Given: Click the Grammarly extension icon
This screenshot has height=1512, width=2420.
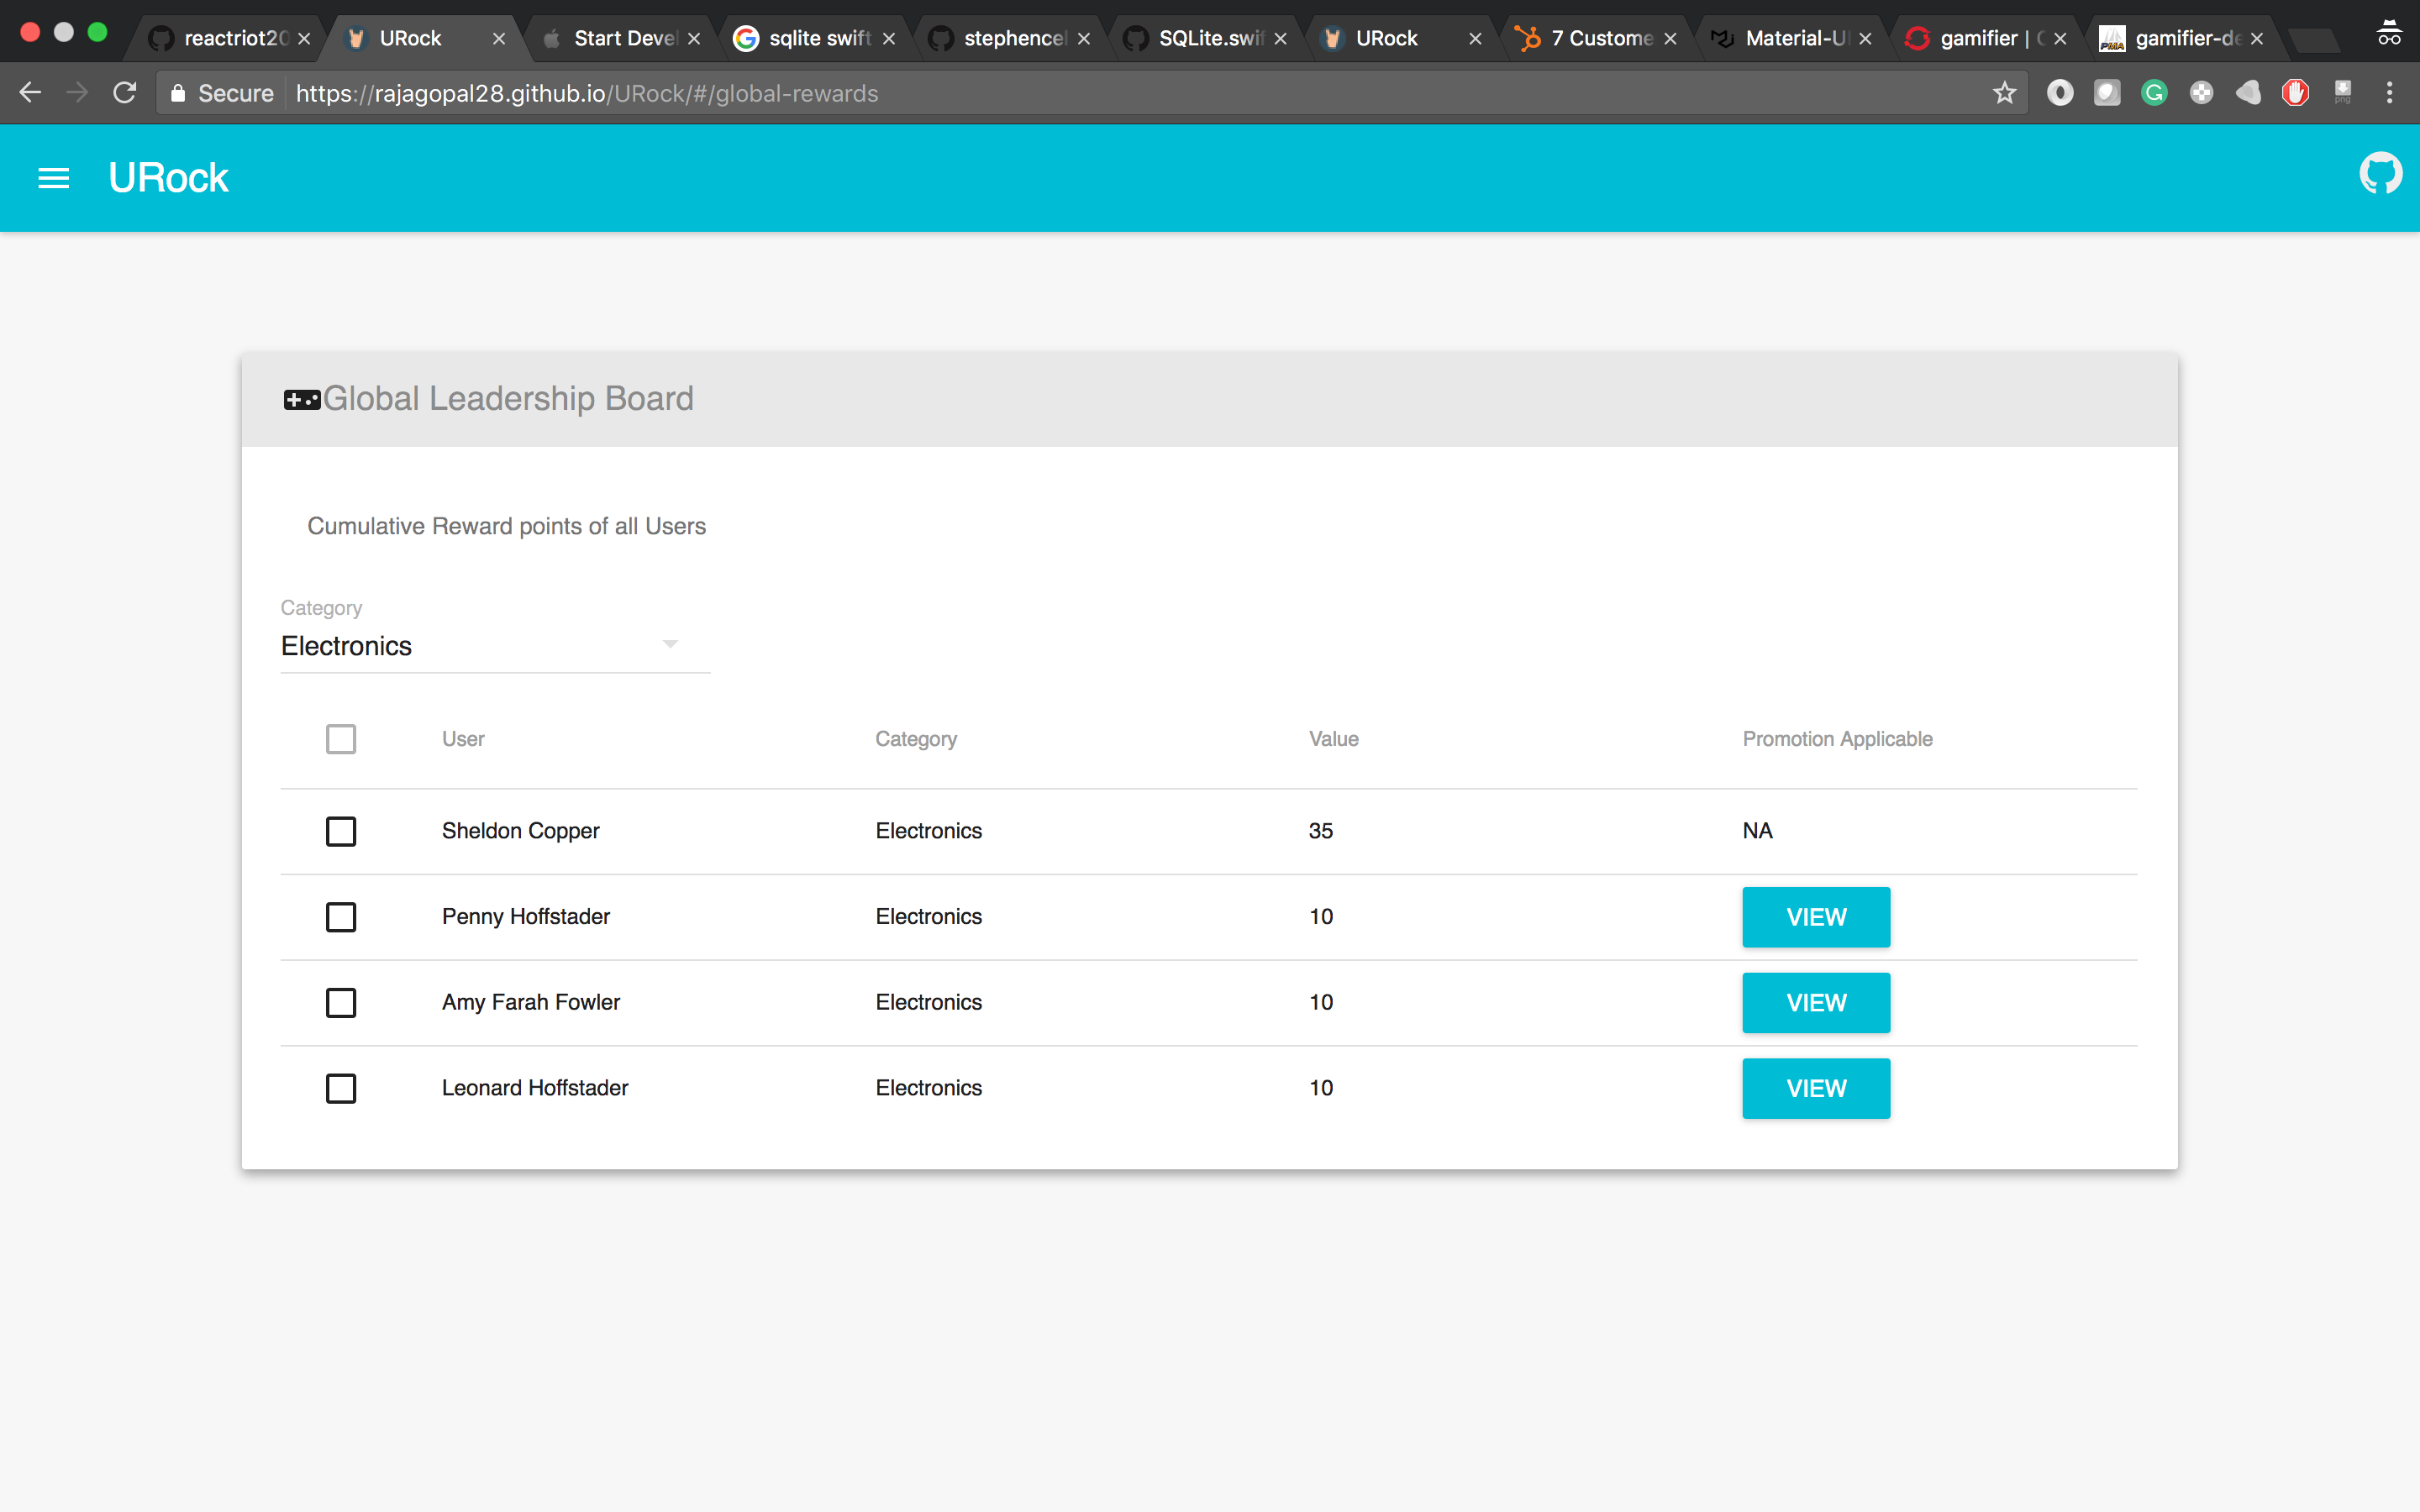Looking at the screenshot, I should (x=2154, y=93).
